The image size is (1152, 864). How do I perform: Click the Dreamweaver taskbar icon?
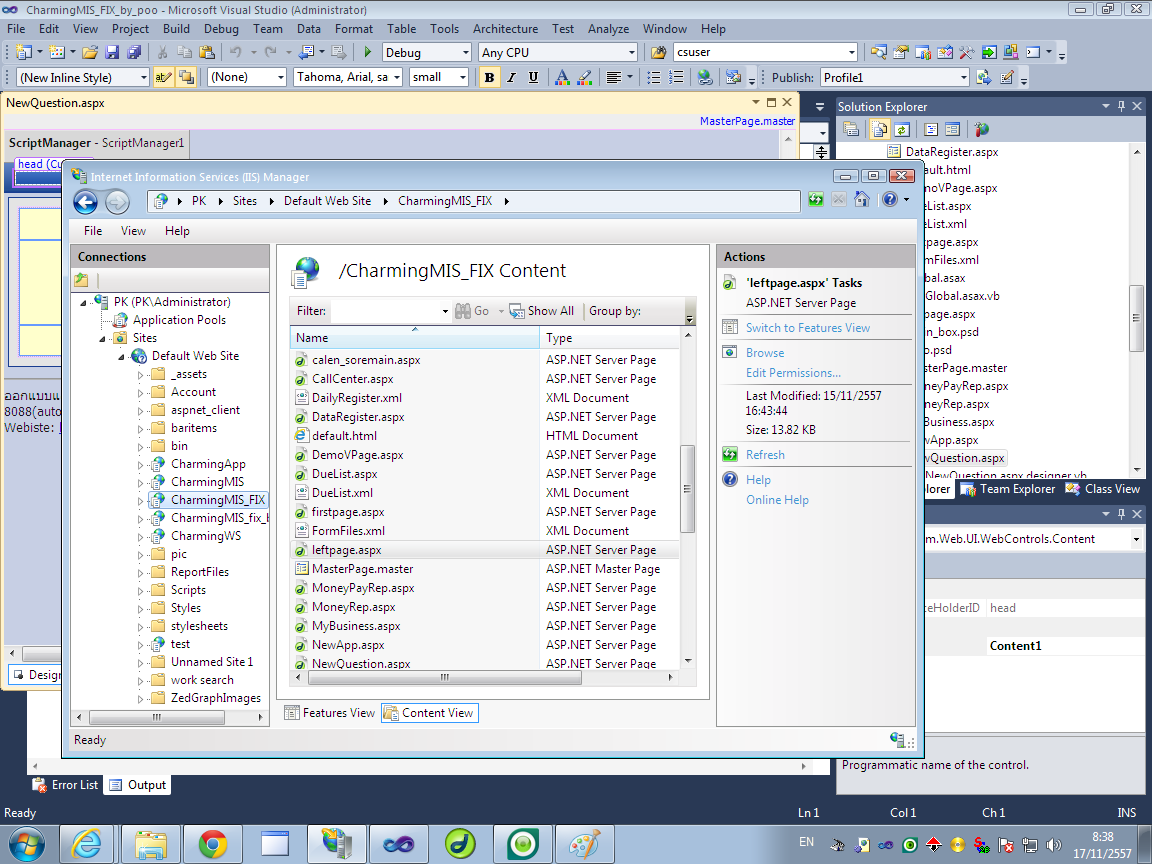[461, 844]
